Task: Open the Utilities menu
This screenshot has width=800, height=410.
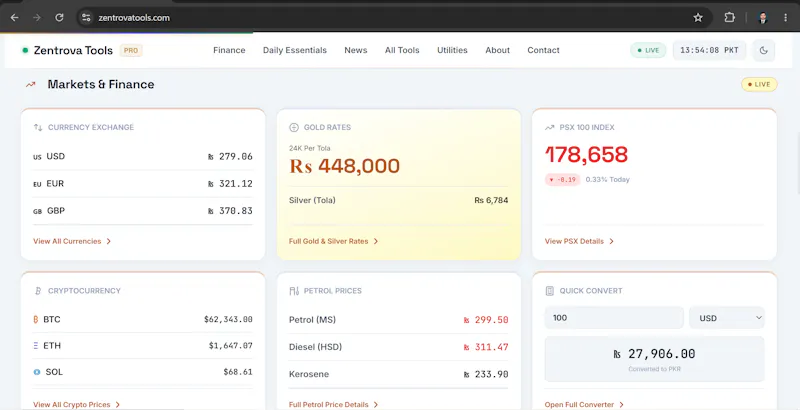Action: pos(452,50)
